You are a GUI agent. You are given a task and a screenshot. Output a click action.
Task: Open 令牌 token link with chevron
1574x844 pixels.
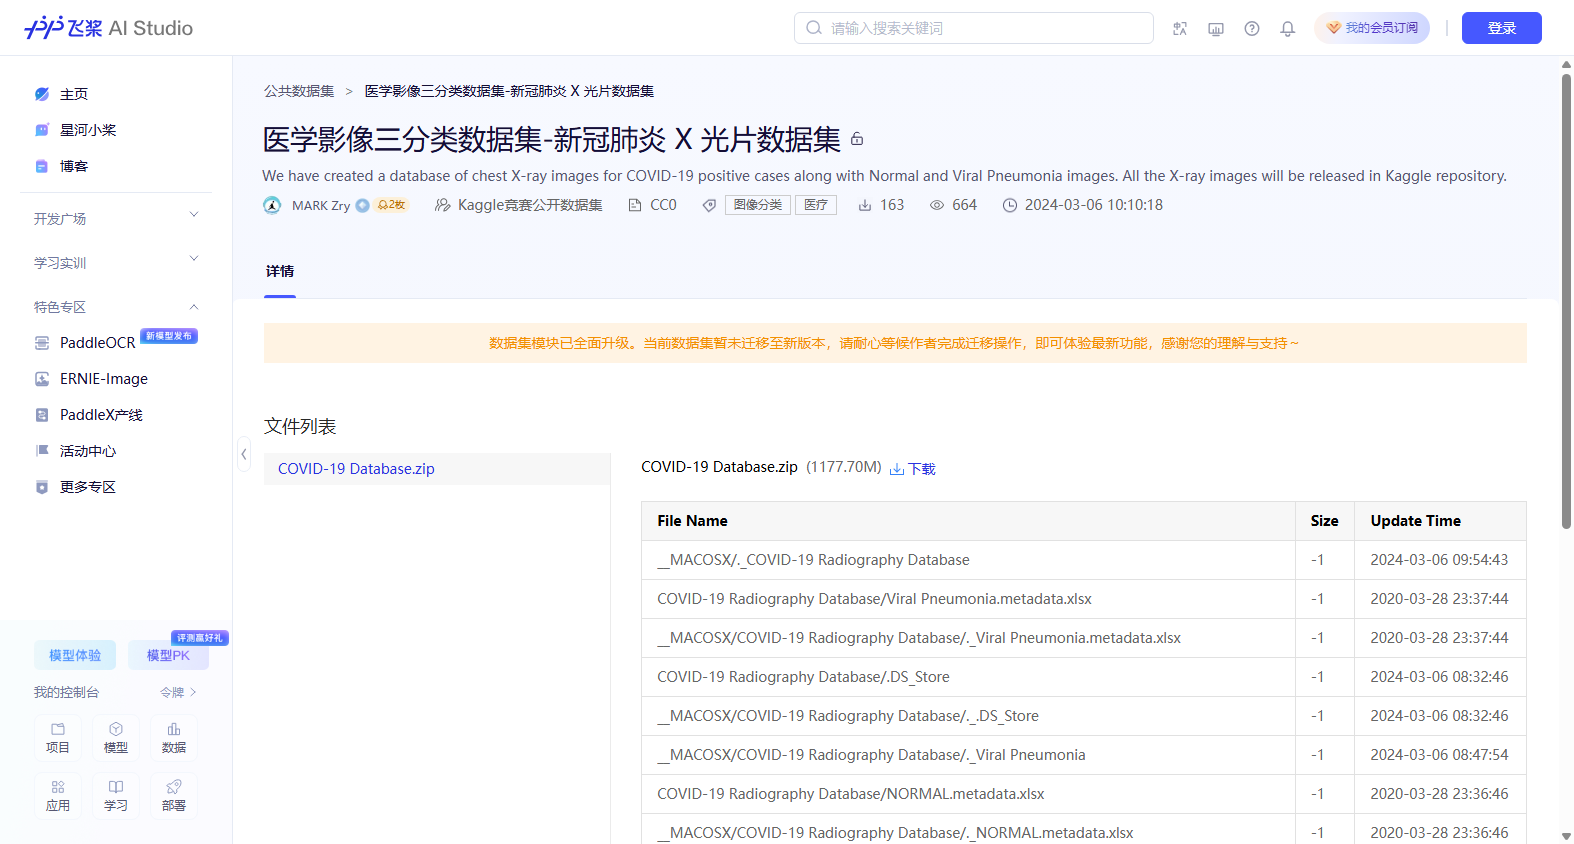click(178, 692)
